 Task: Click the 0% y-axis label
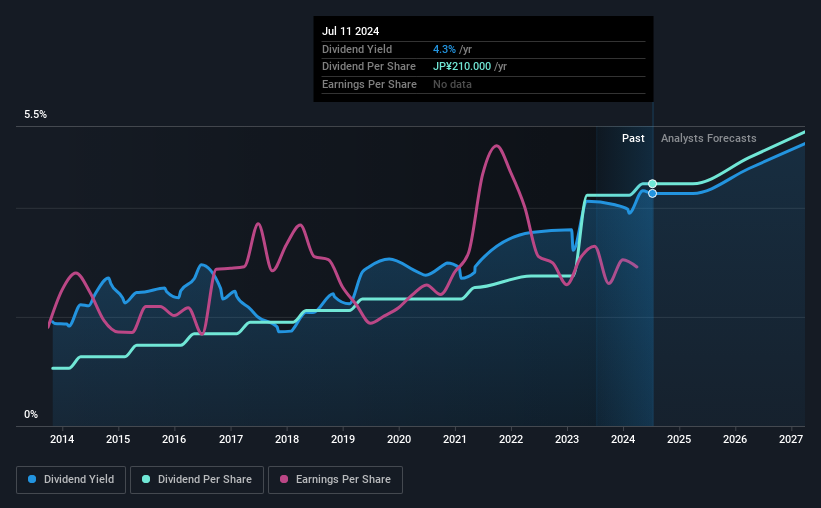pyautogui.click(x=31, y=414)
